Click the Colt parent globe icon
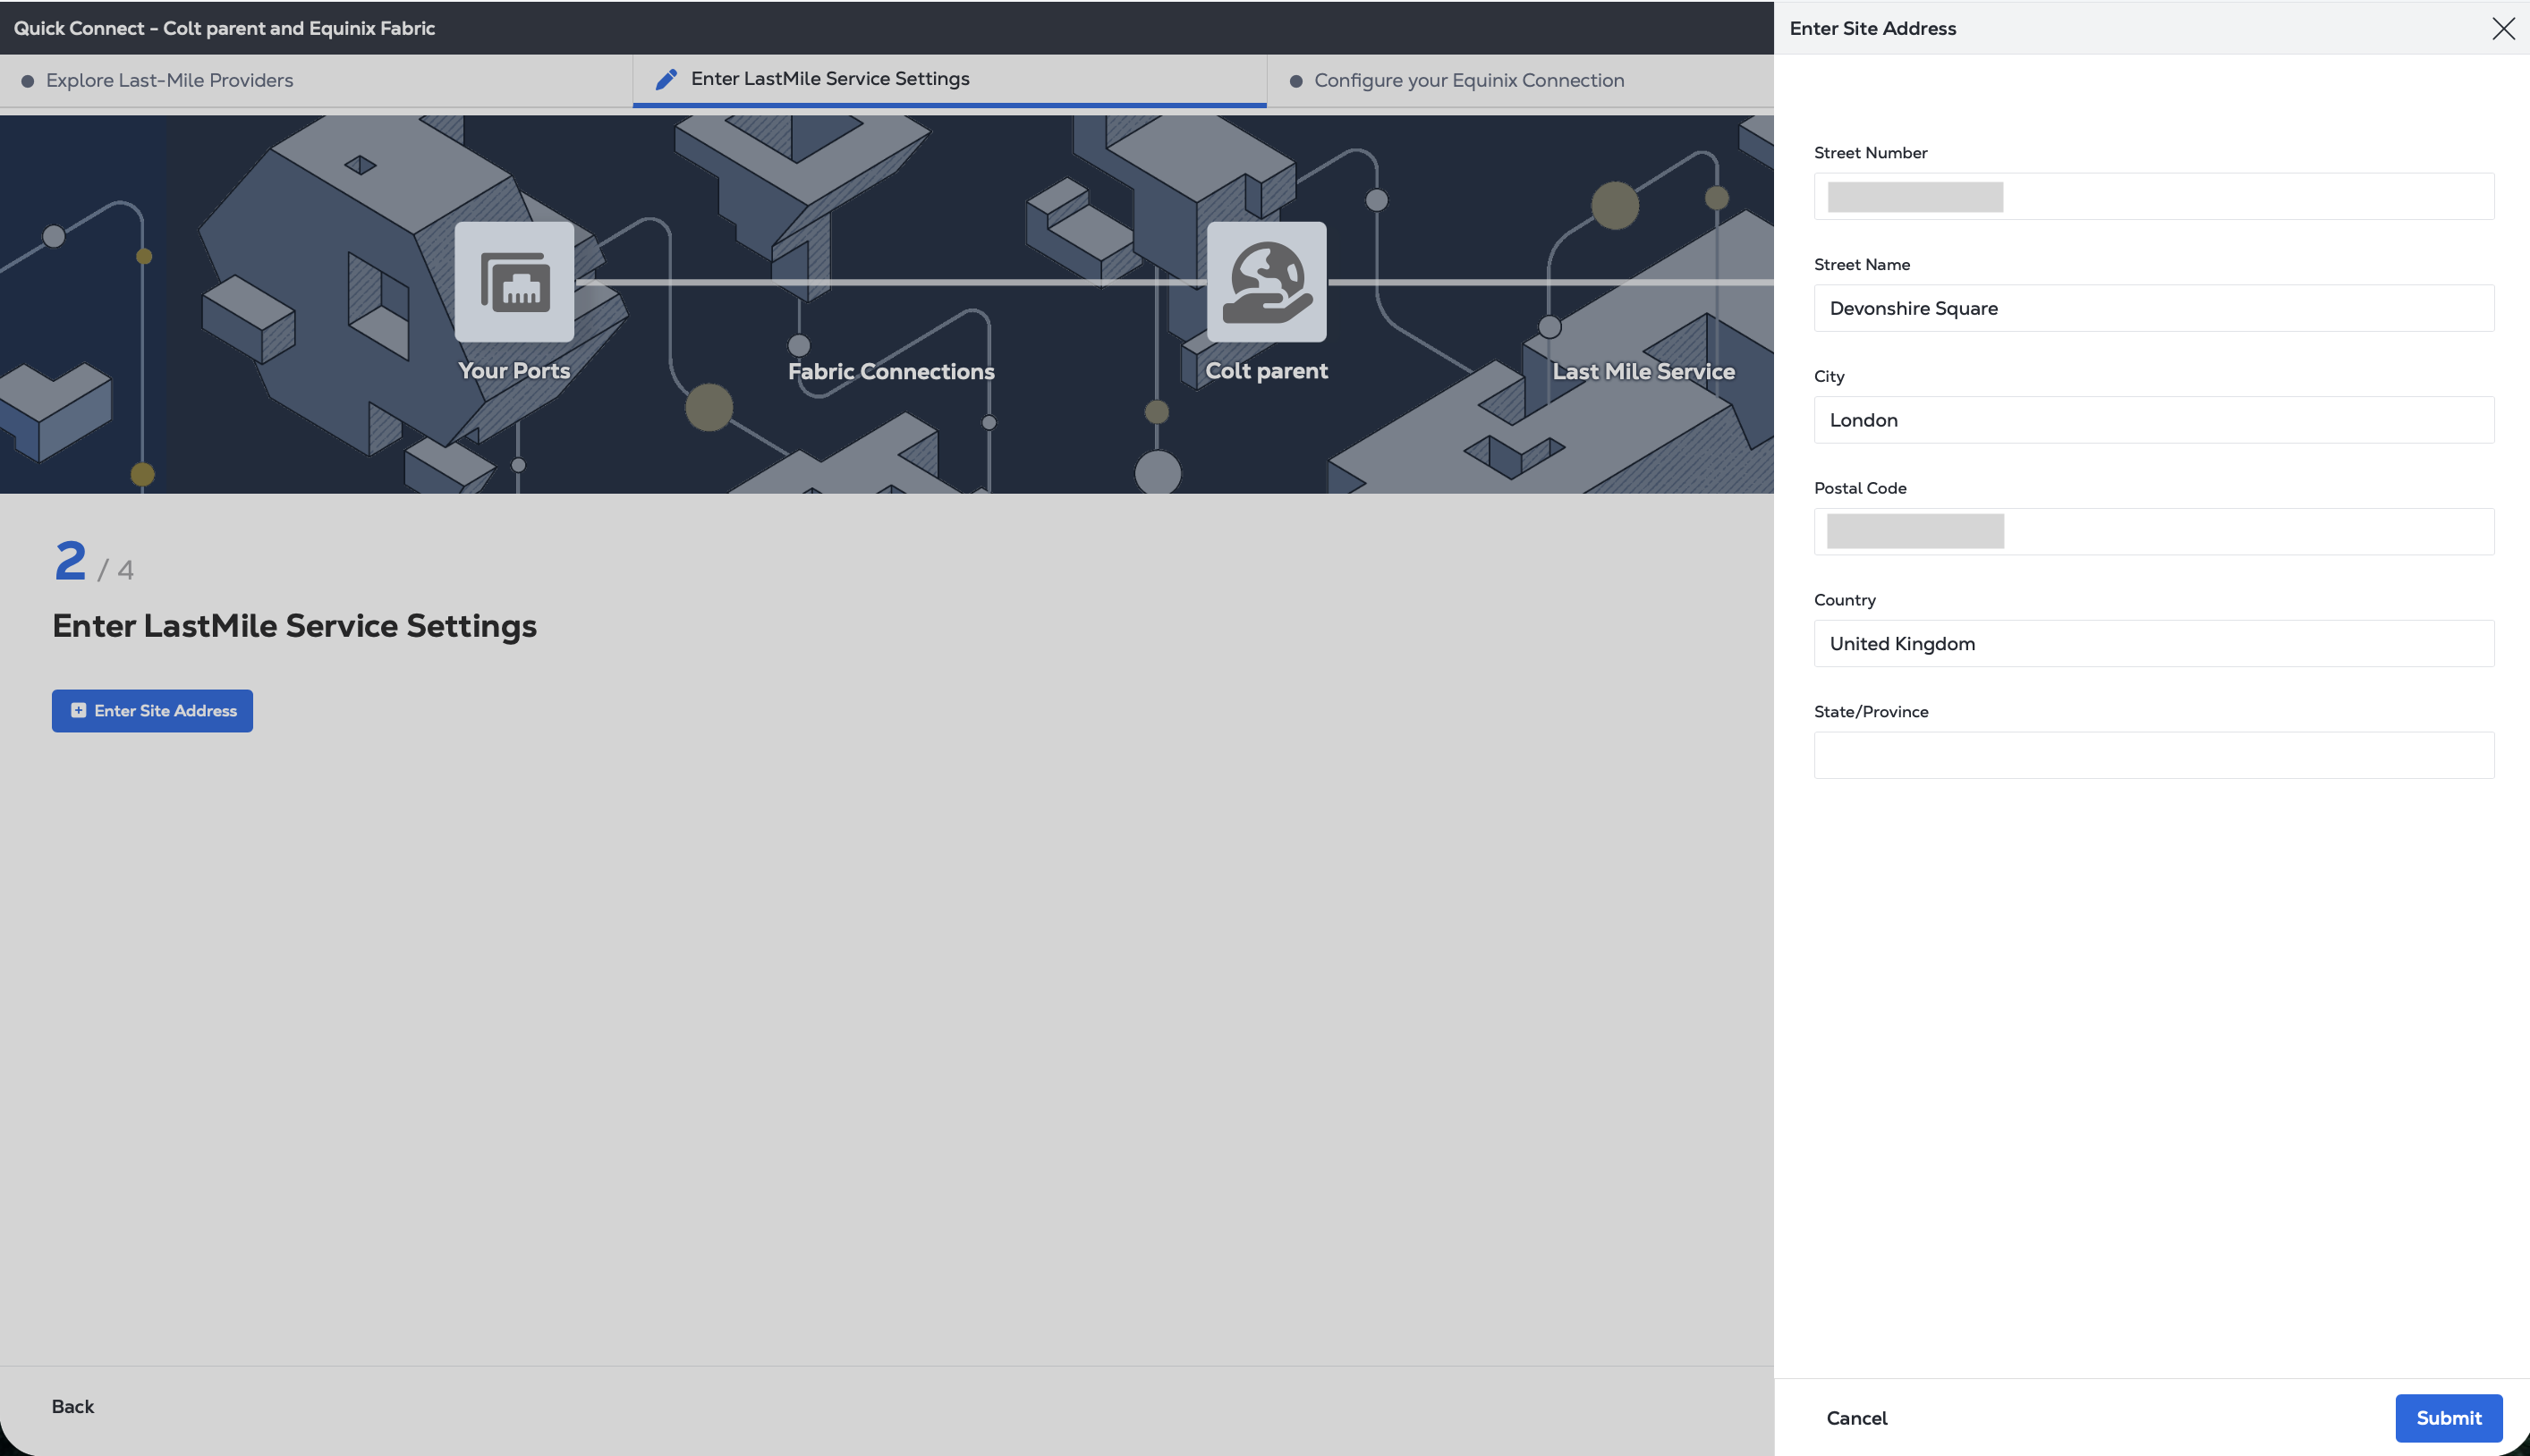 pyautogui.click(x=1266, y=282)
